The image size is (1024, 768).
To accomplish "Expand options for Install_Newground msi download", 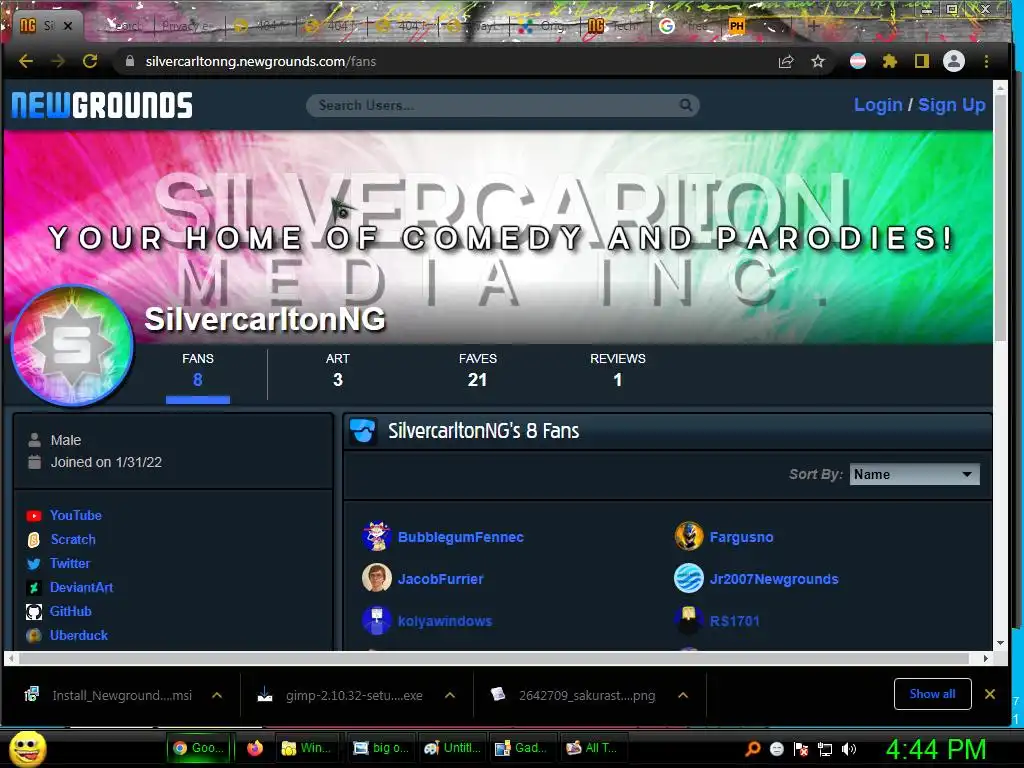I will coord(217,696).
